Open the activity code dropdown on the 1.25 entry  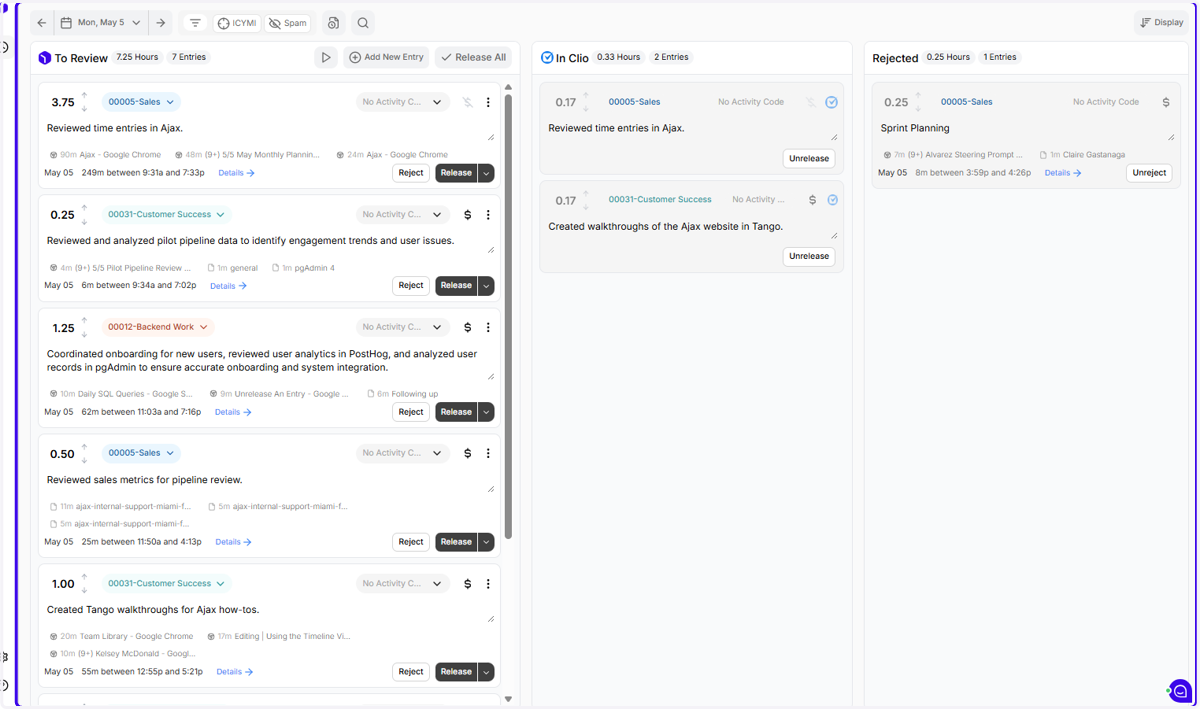[402, 327]
